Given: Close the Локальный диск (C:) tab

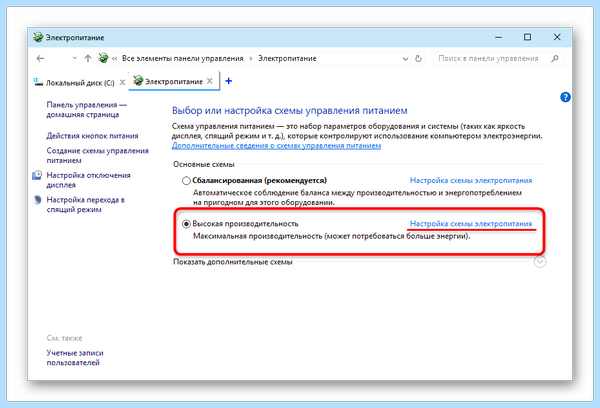Looking at the screenshot, I should pyautogui.click(x=122, y=82).
